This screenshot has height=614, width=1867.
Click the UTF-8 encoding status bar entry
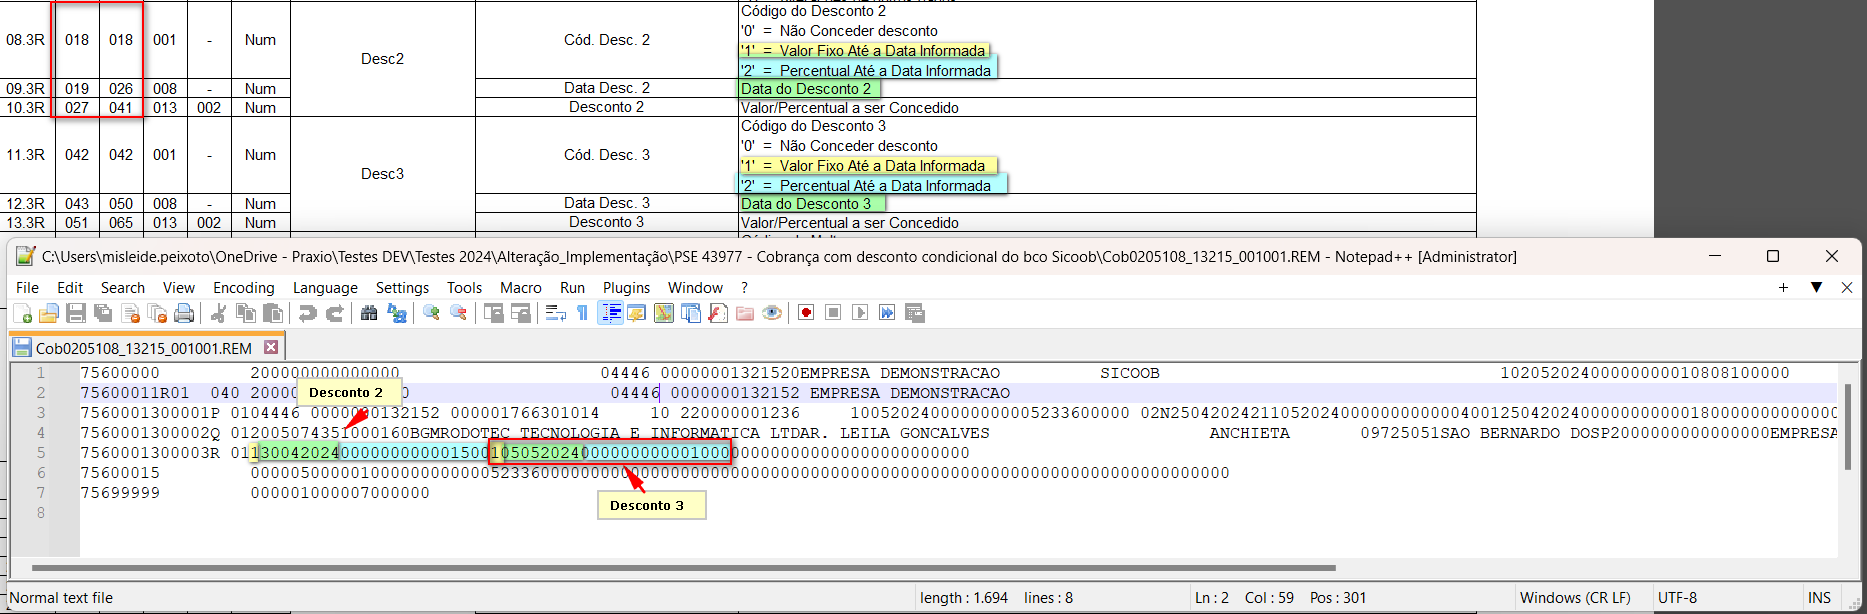point(1678,598)
